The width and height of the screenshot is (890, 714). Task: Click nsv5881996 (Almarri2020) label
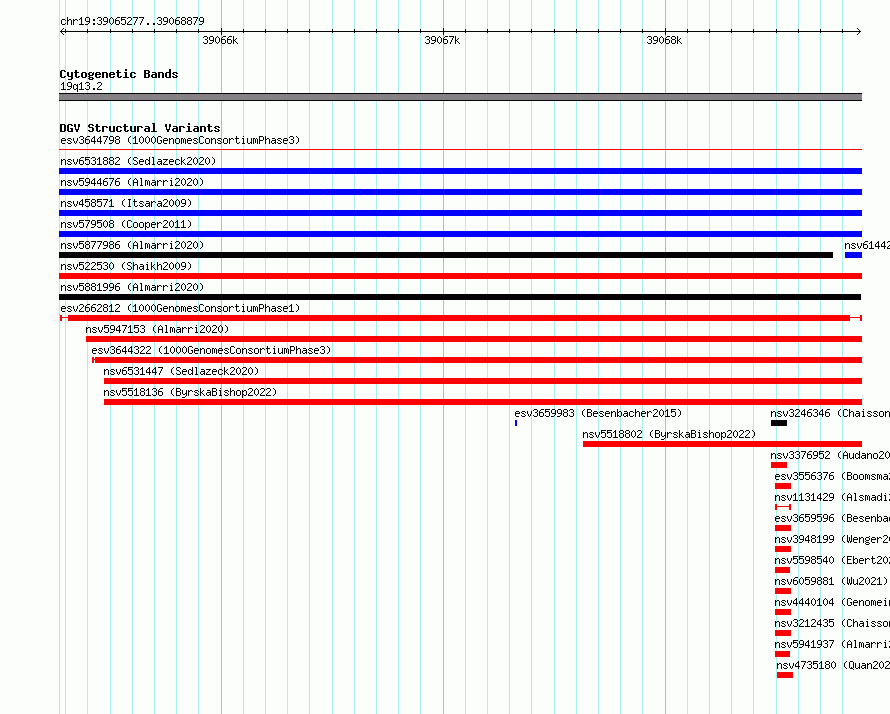click(x=132, y=287)
